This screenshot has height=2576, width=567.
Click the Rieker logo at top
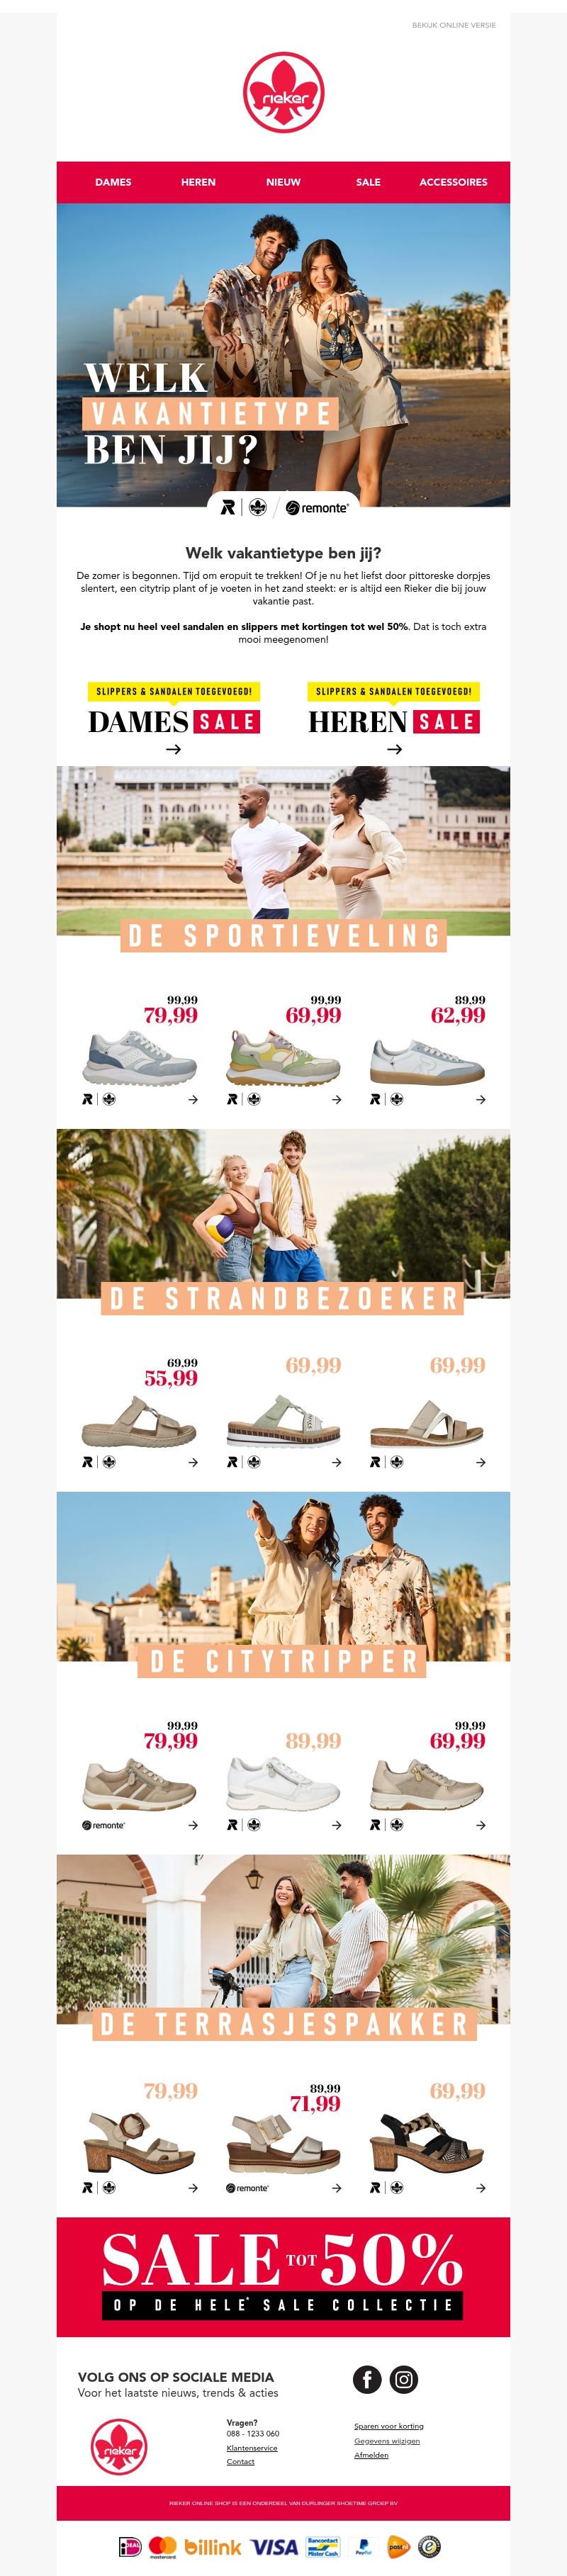point(284,92)
